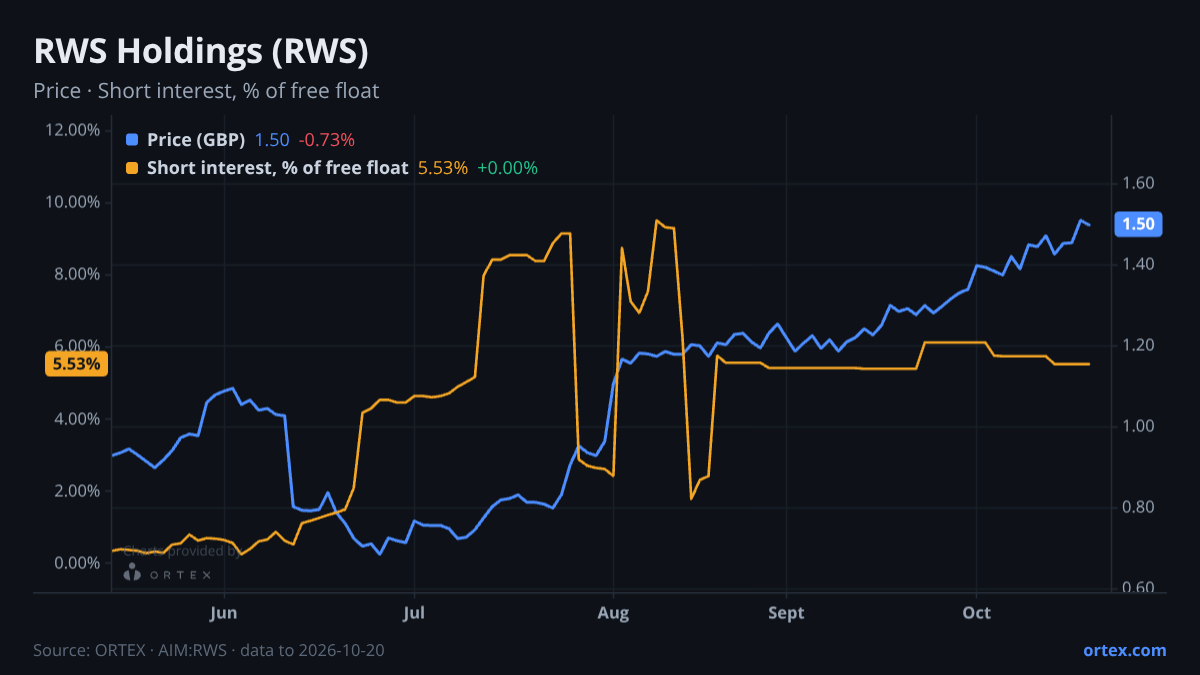Click the RWS Holdings (RWS) title
The width and height of the screenshot is (1200, 675).
point(201,51)
